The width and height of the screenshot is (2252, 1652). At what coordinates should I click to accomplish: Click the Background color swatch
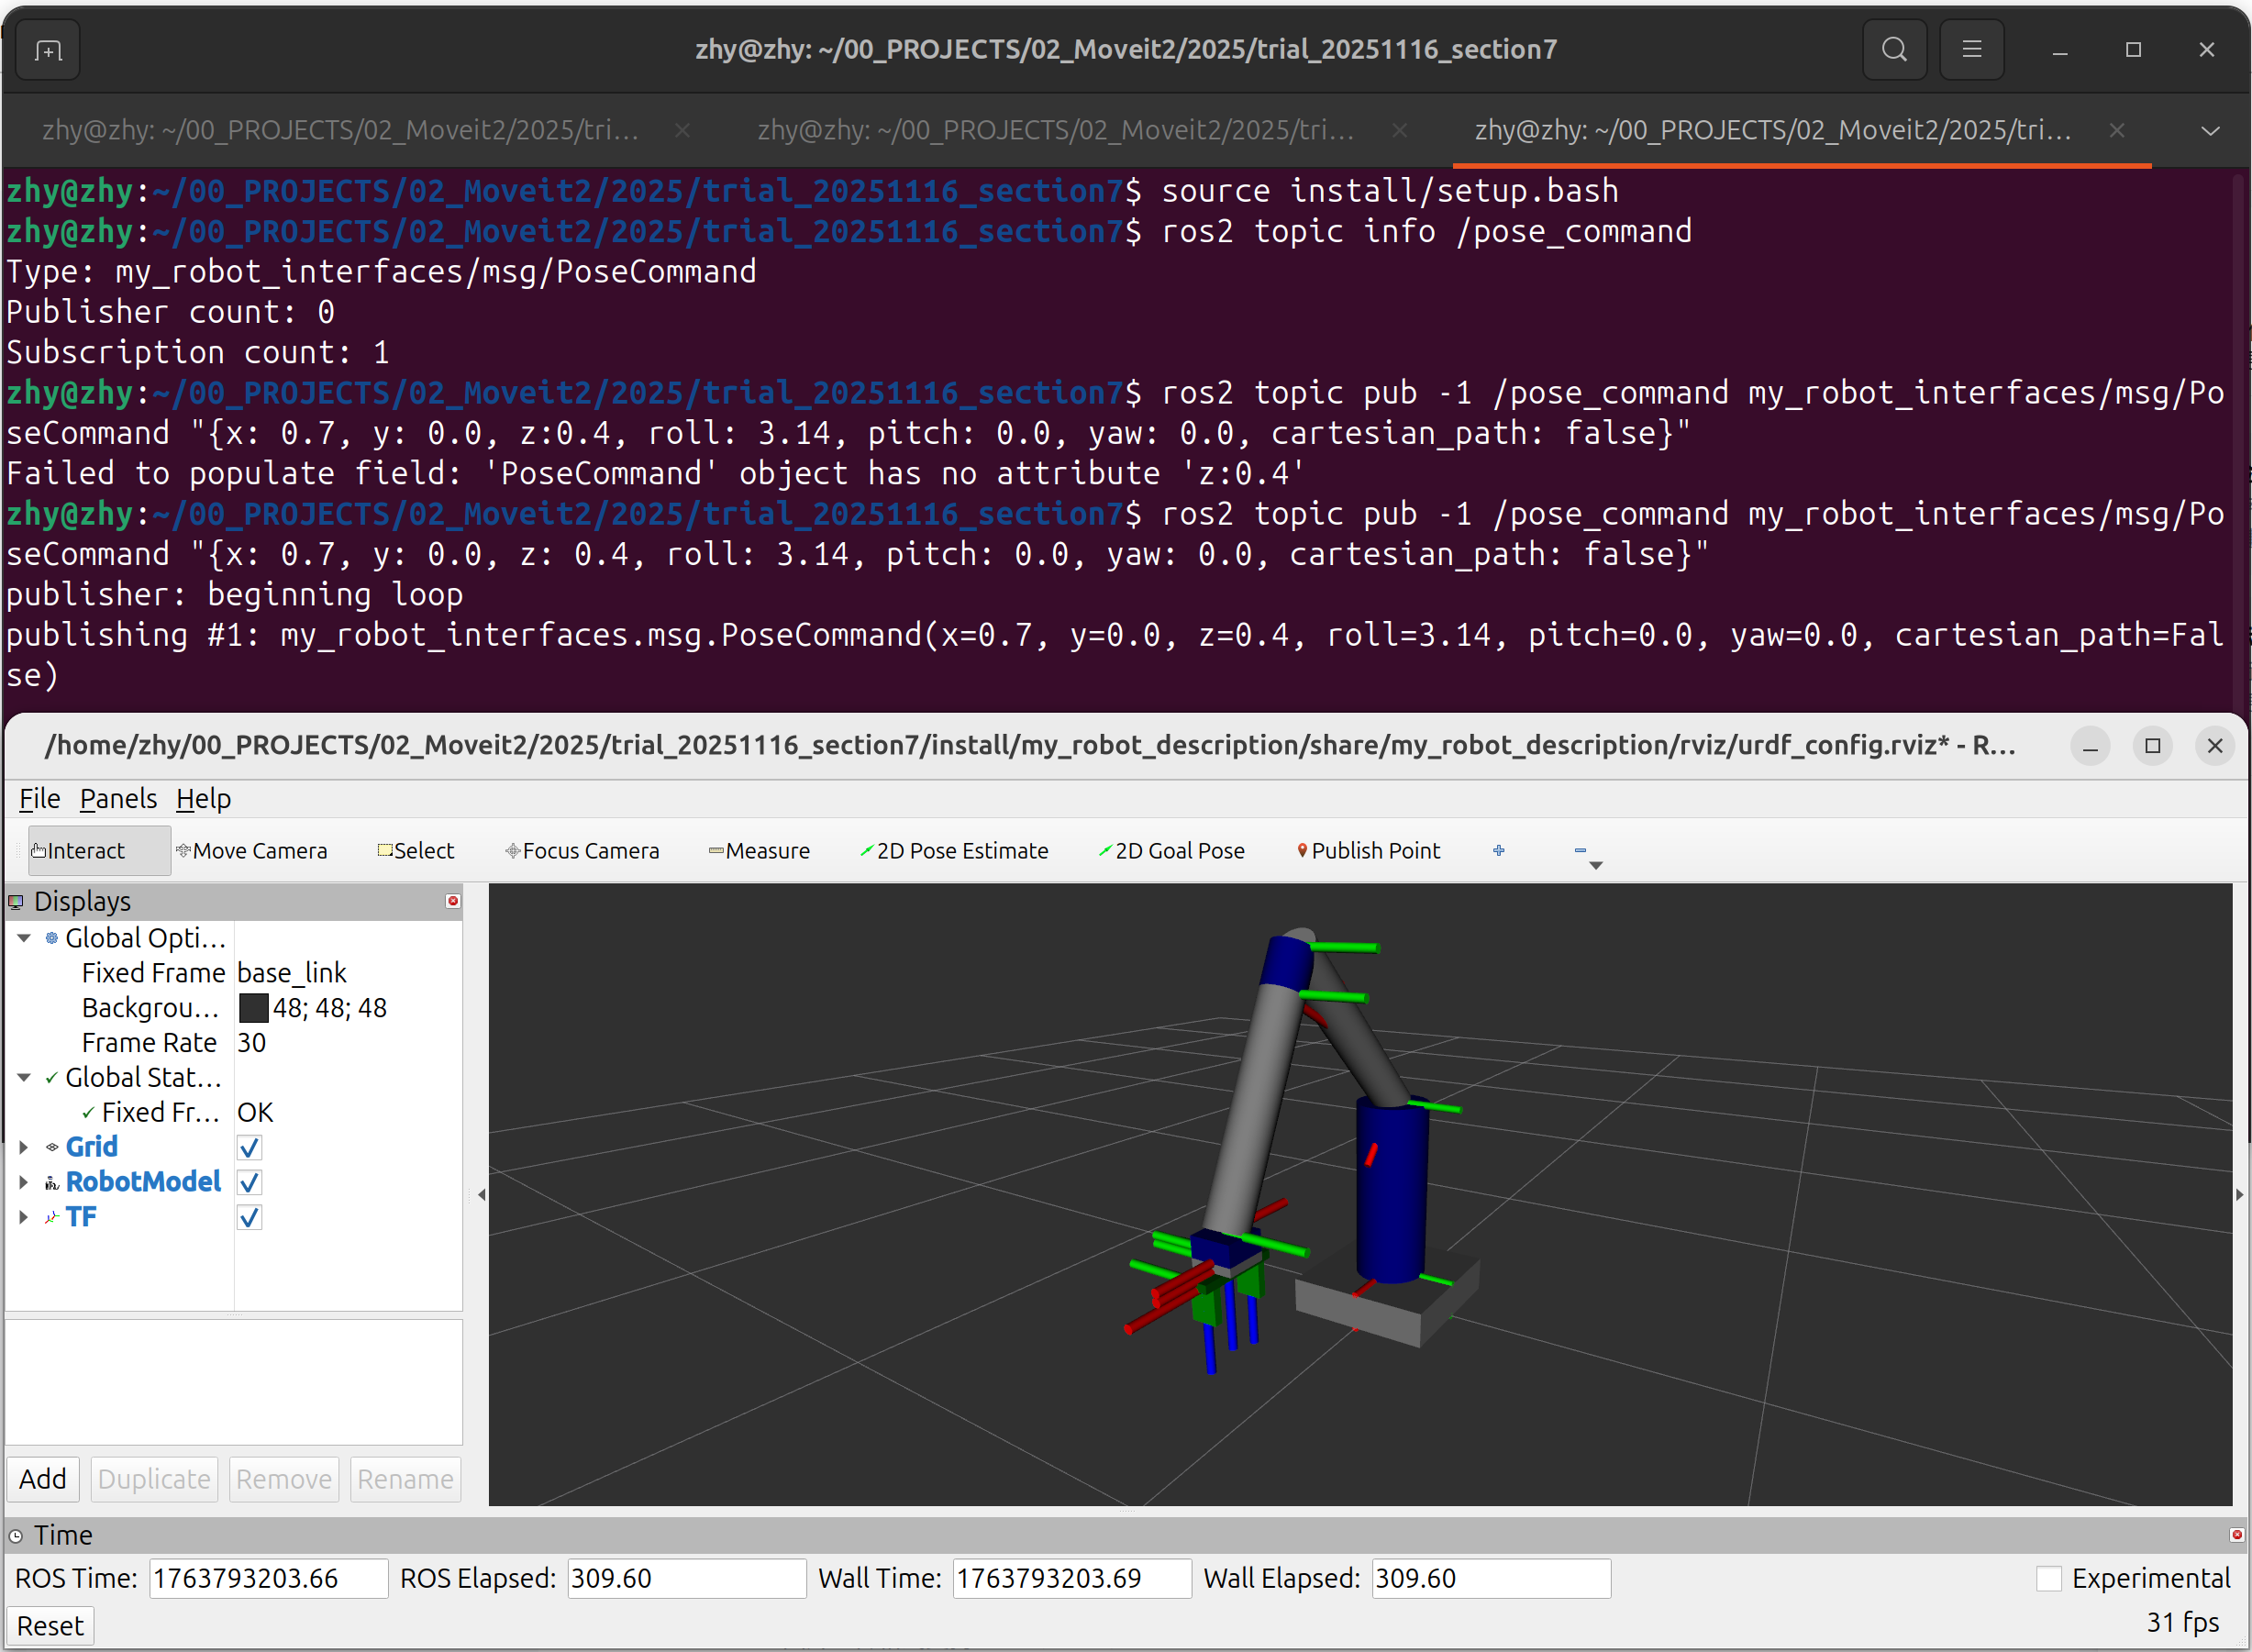coord(254,1008)
